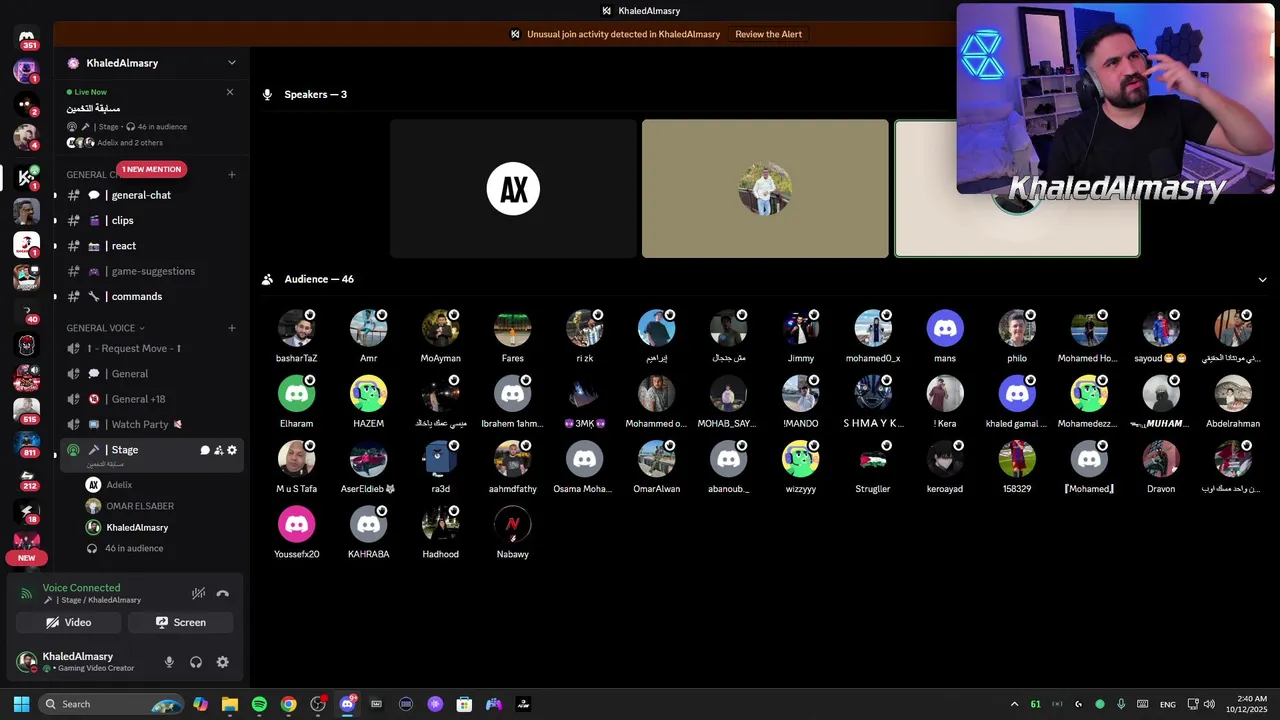Select the Stage channel row
Screen dimensions: 1280x720
[x=150, y=455]
